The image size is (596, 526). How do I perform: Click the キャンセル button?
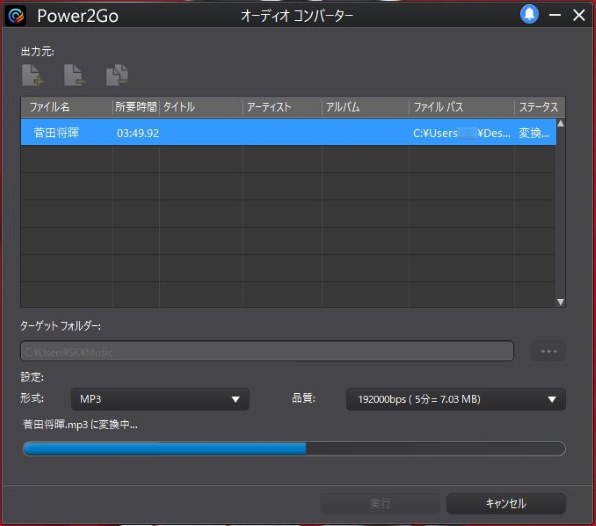(x=506, y=504)
